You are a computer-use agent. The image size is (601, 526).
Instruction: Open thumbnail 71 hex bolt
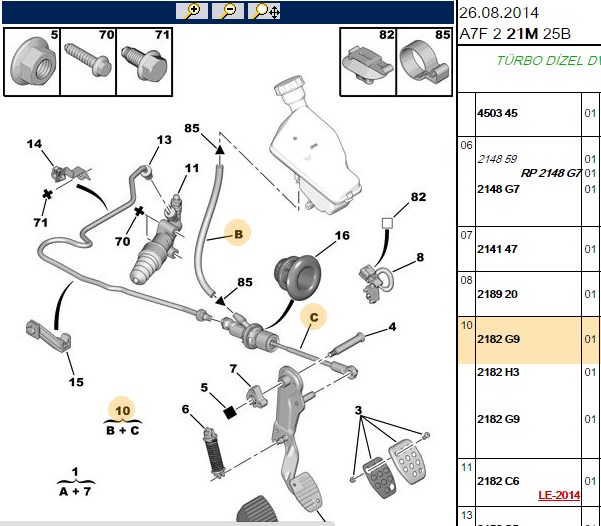coord(145,62)
